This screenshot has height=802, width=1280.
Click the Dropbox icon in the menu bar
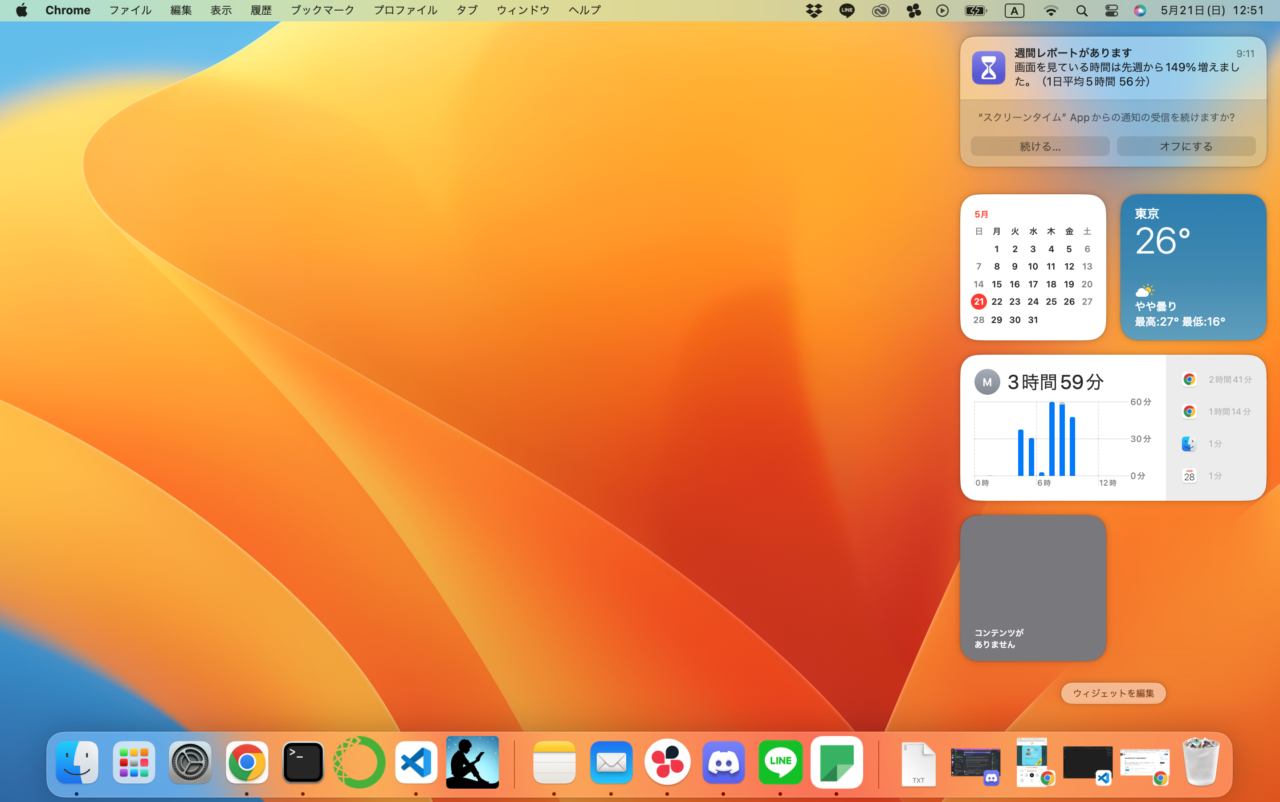pos(814,10)
